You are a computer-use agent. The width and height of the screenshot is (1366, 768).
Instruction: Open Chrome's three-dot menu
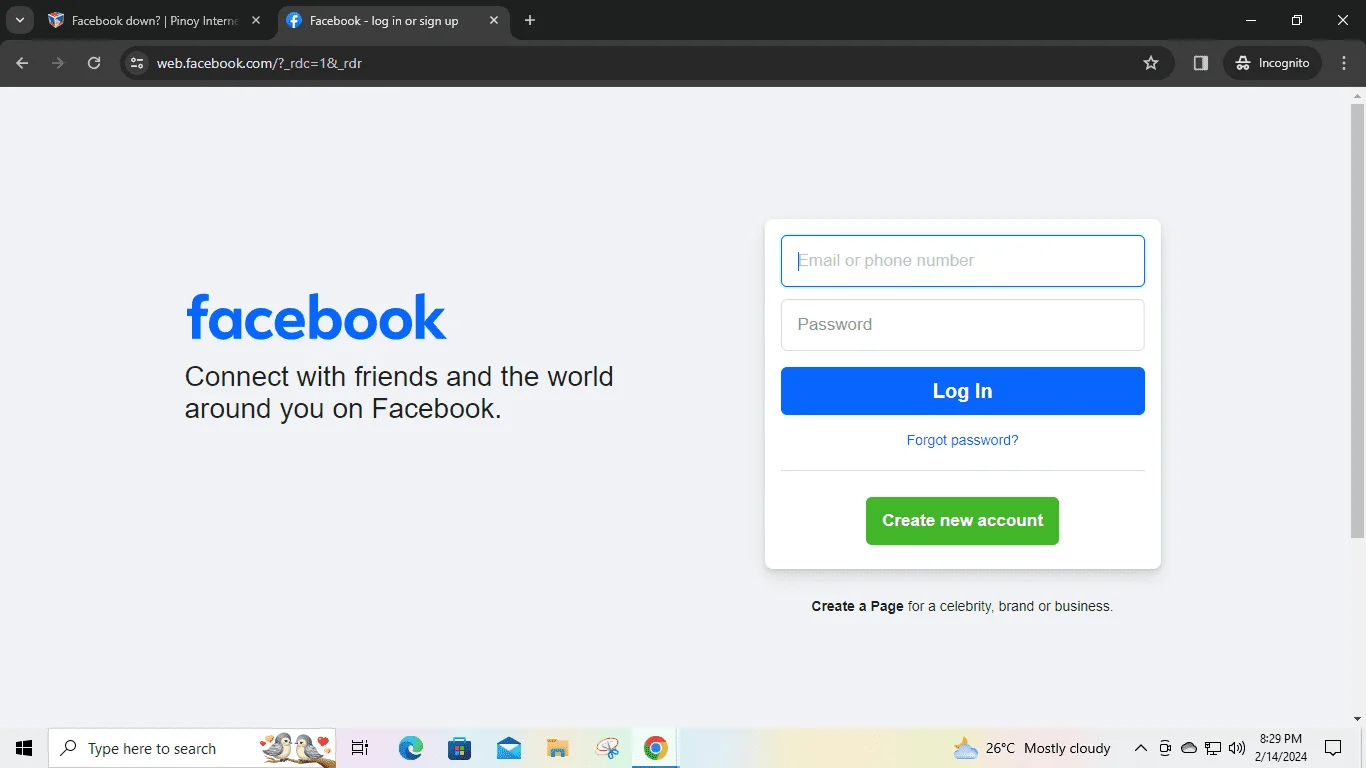click(1344, 63)
